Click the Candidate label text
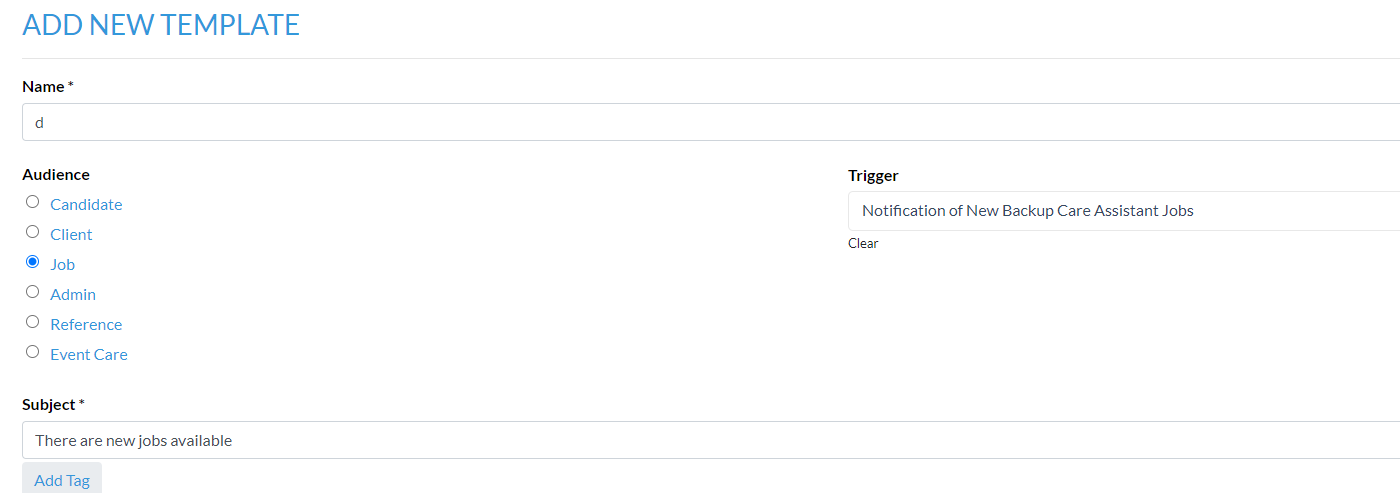The height and width of the screenshot is (493, 1400). [x=86, y=204]
